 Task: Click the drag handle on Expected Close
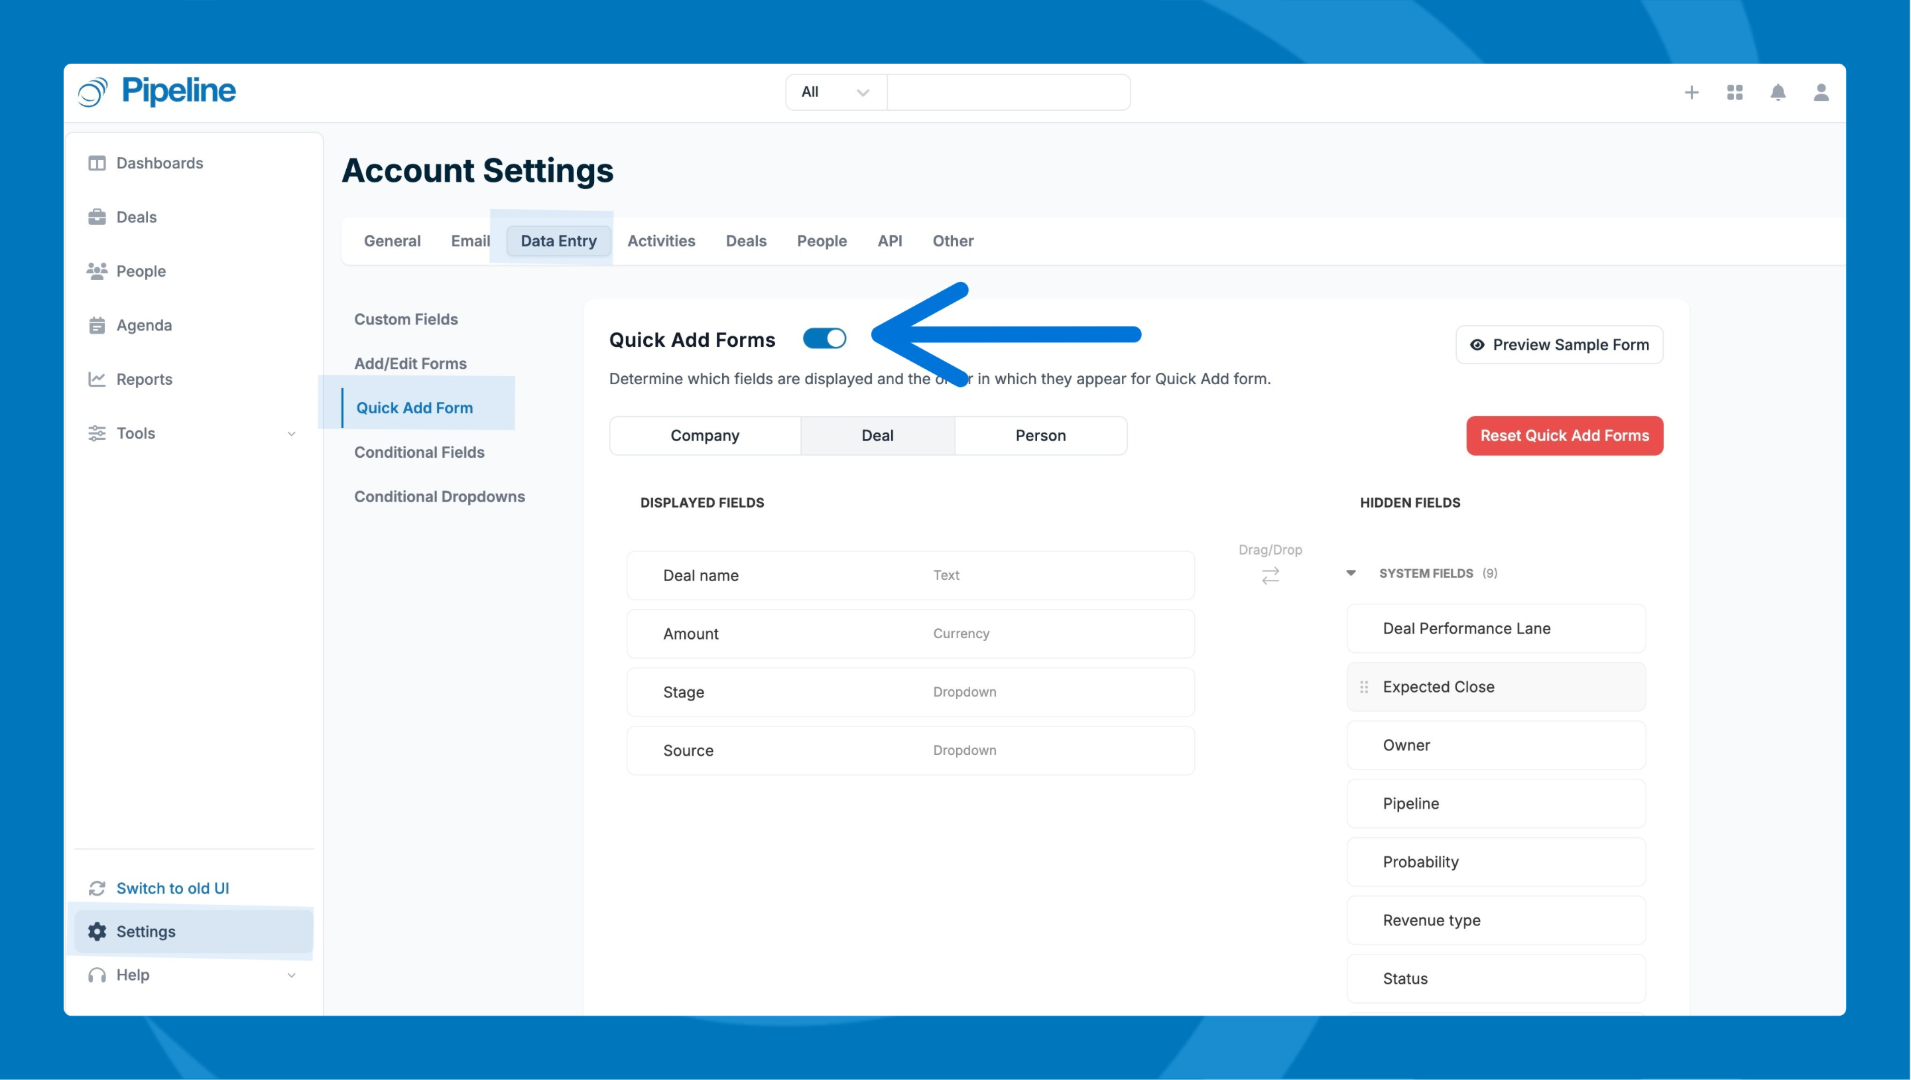click(1364, 687)
